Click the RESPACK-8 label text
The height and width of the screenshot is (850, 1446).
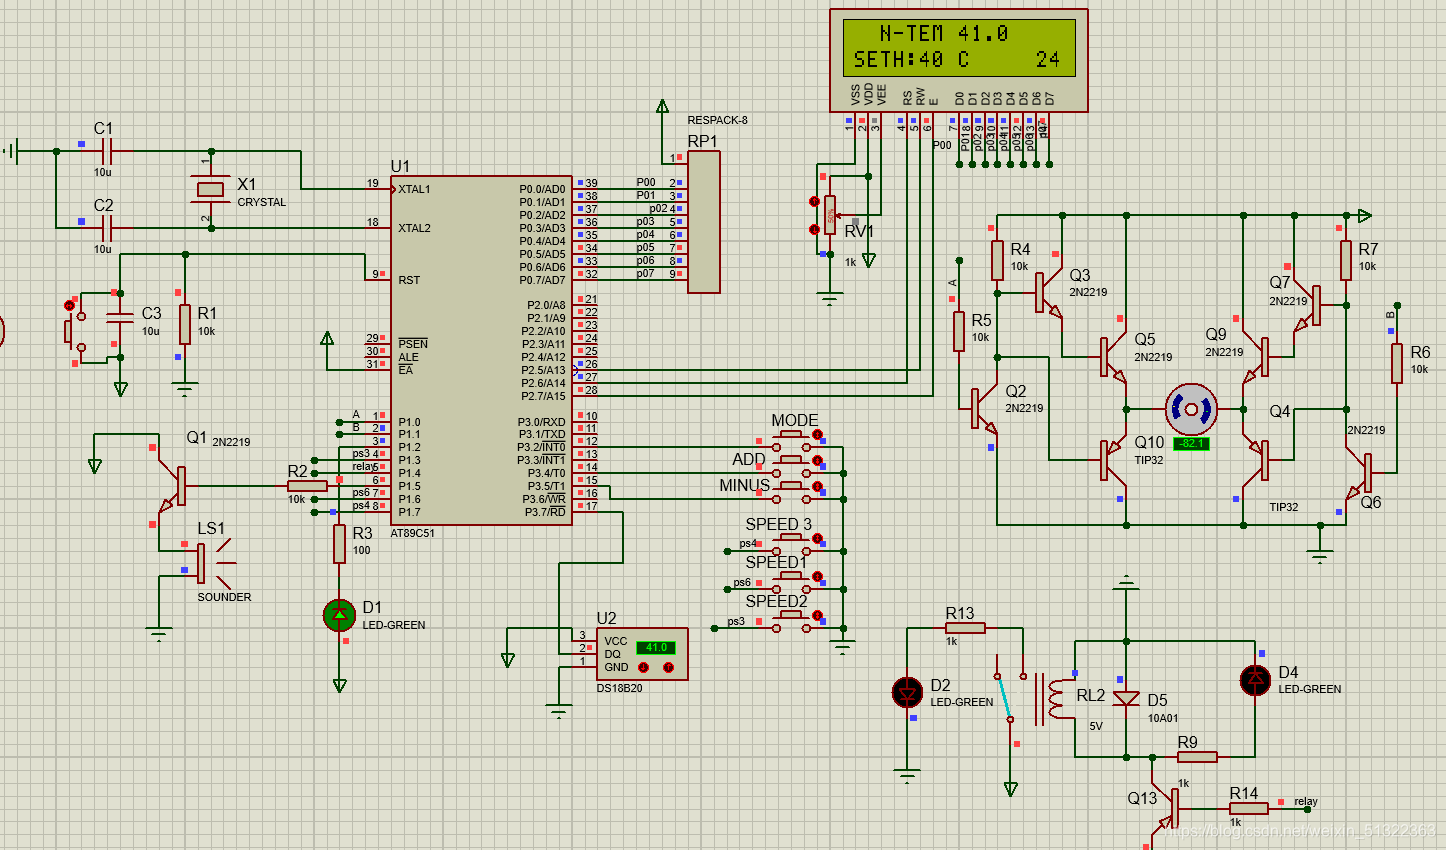pos(717,120)
